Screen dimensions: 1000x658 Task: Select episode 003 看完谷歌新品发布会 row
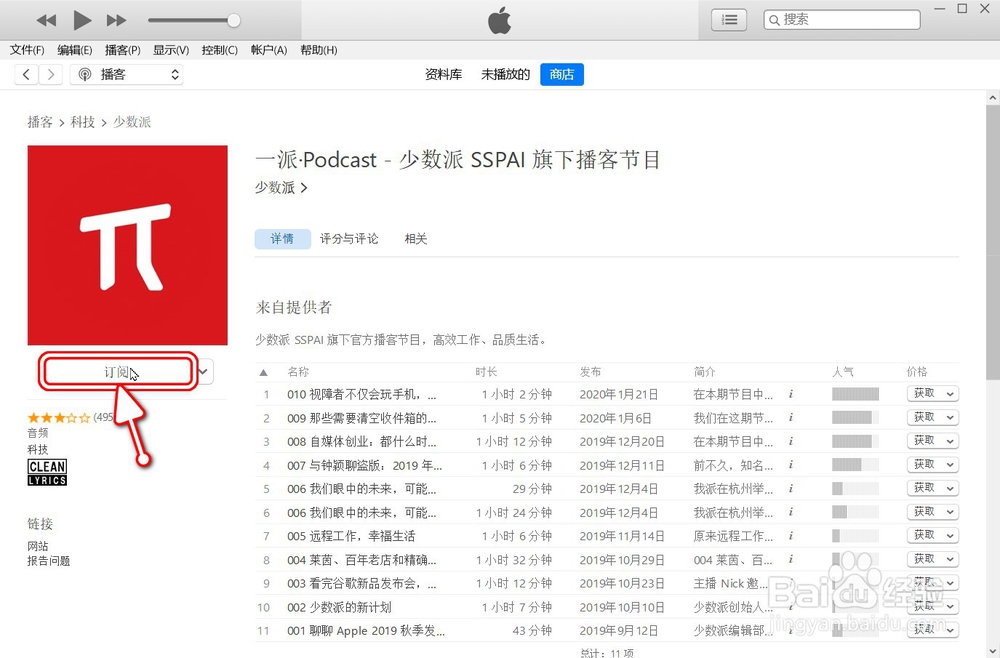[x=607, y=583]
